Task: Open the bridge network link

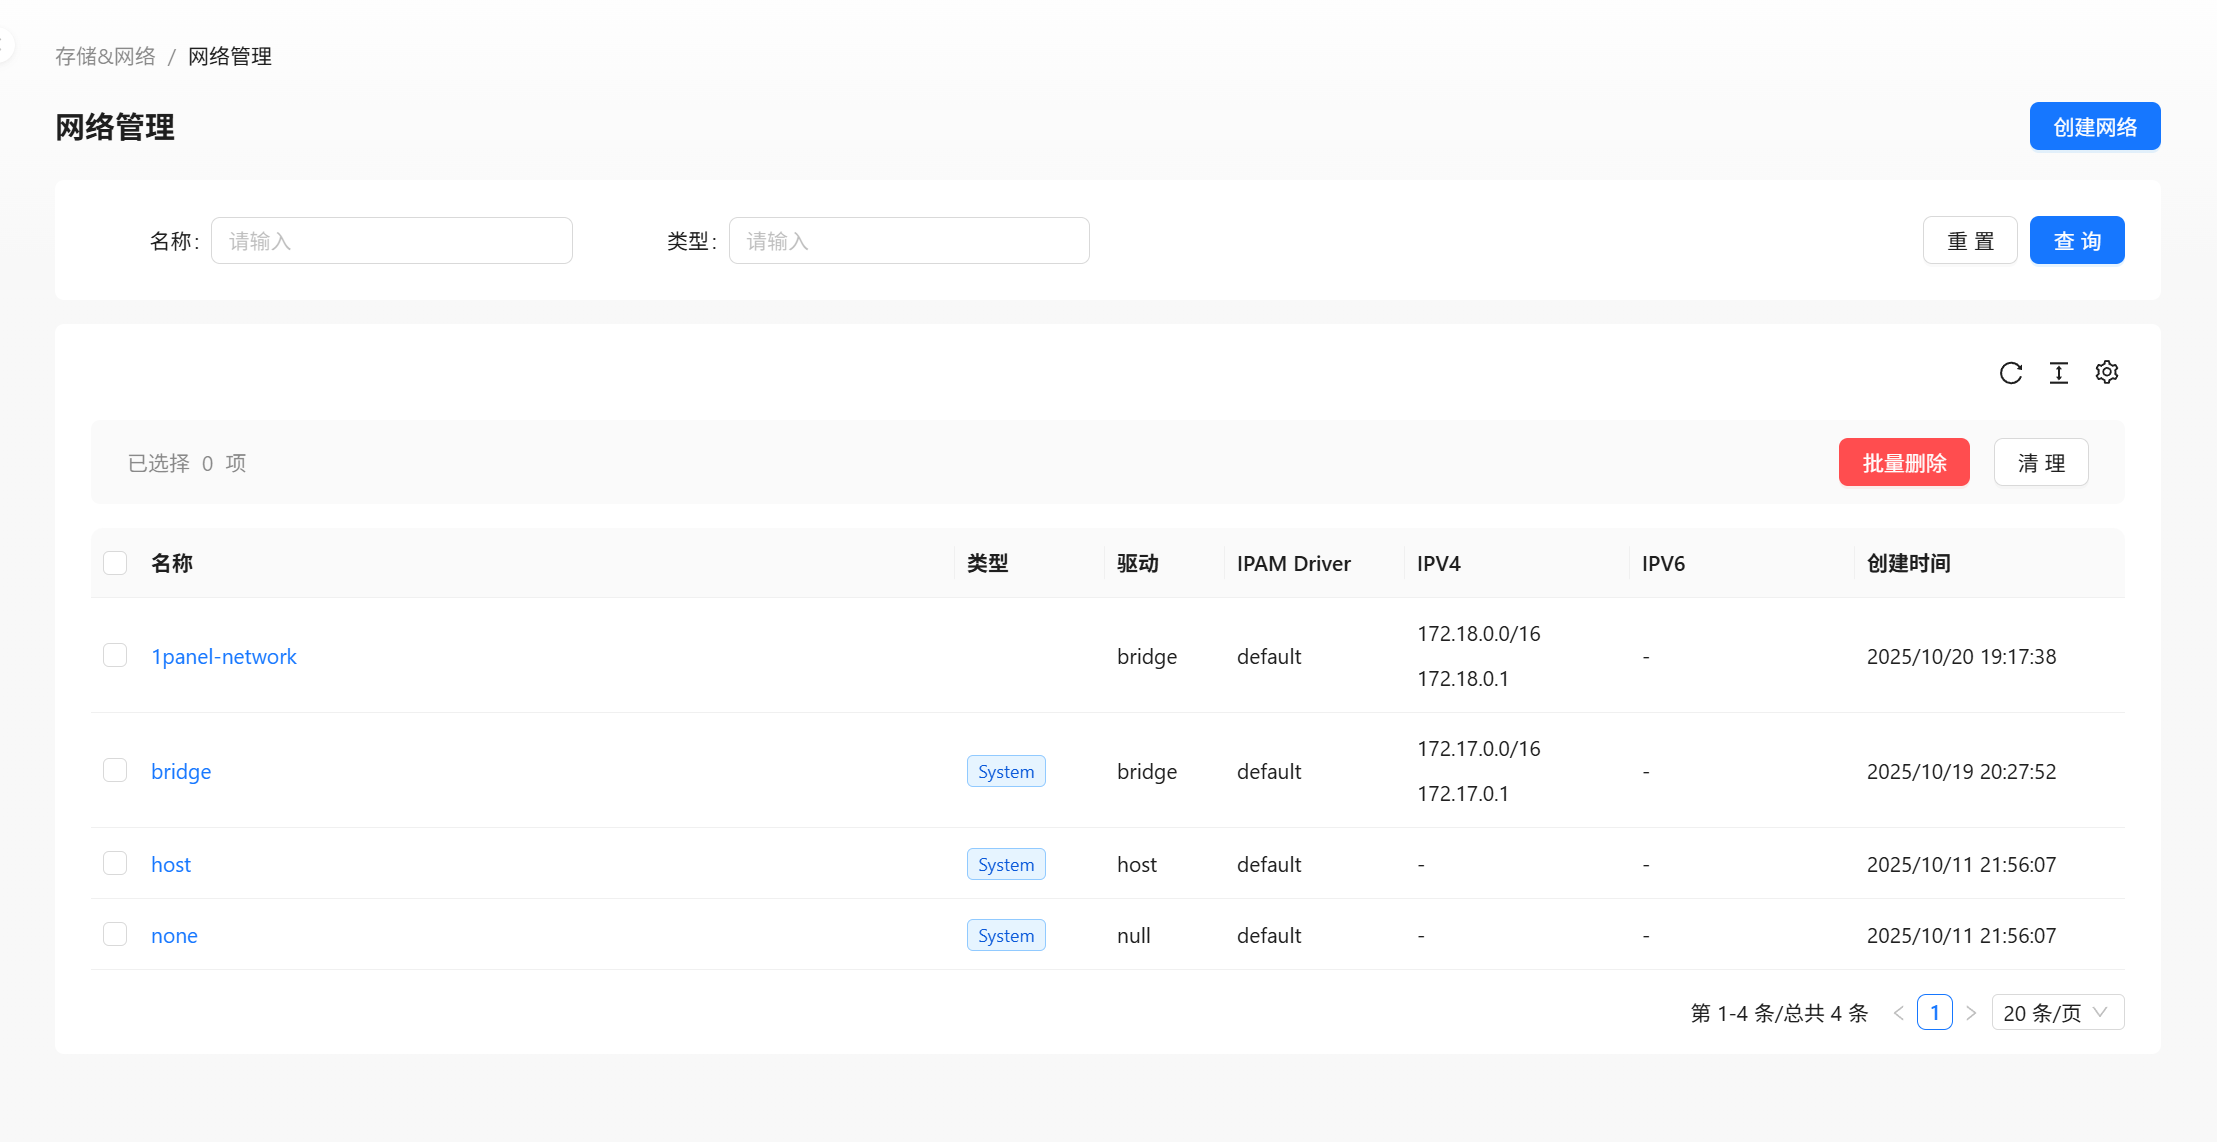Action: (181, 772)
